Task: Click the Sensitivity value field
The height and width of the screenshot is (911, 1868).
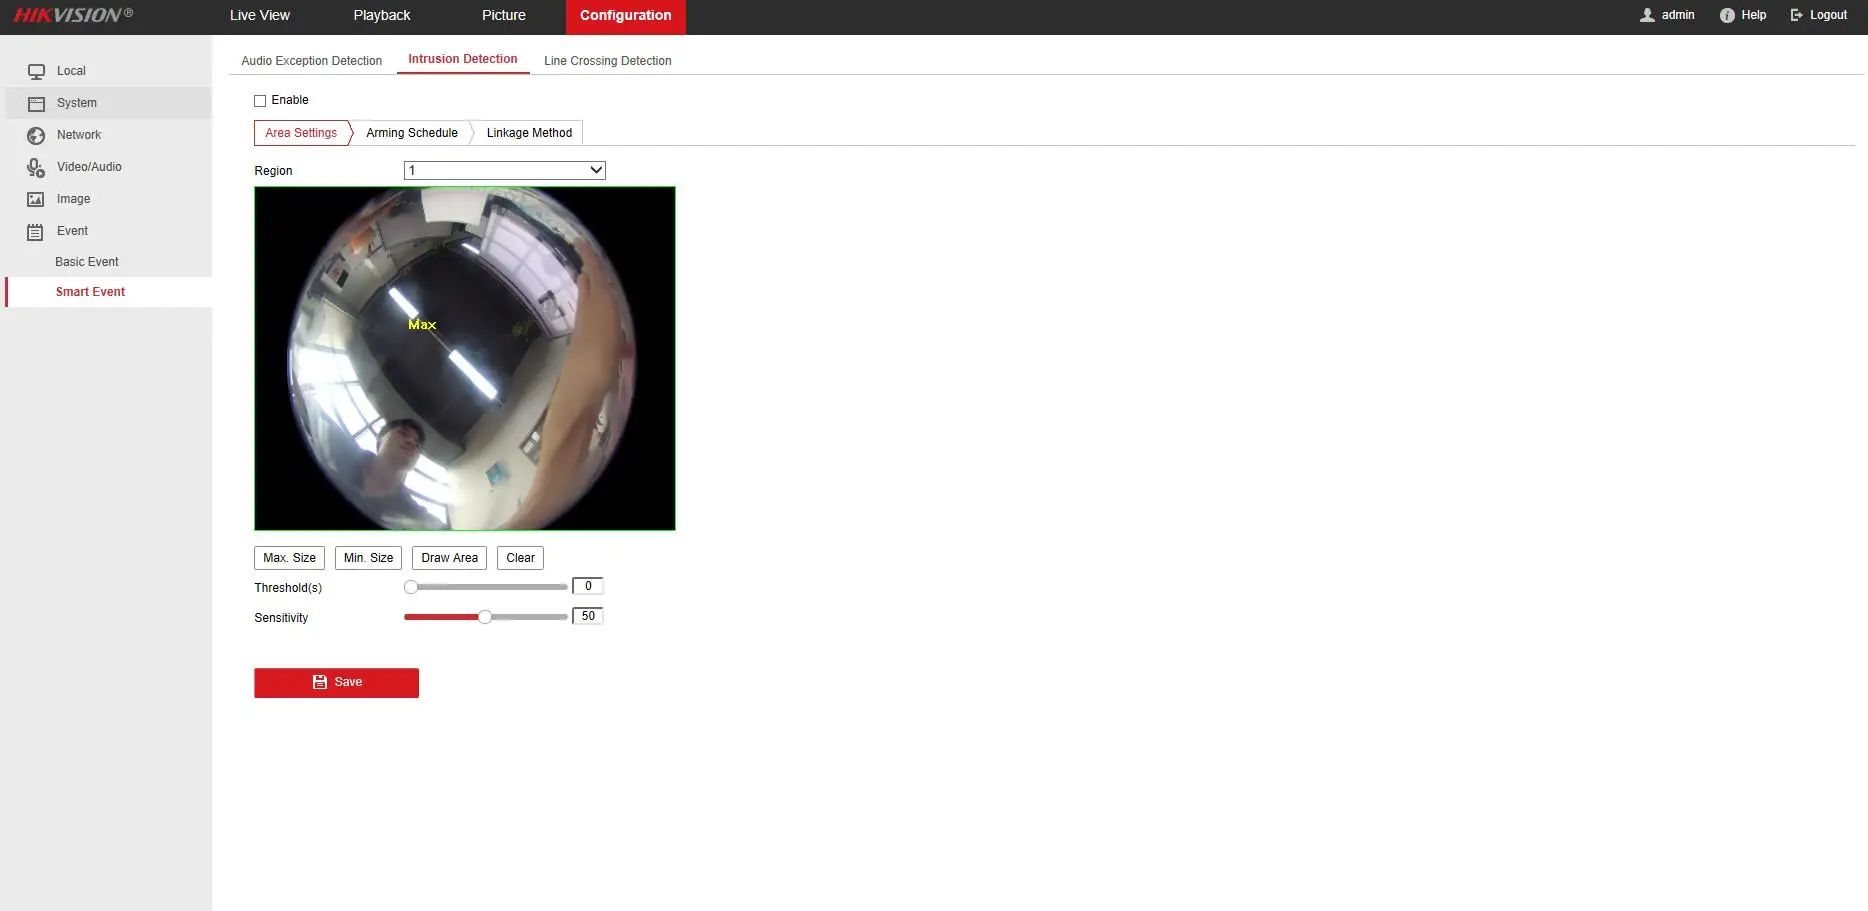Action: click(x=588, y=617)
